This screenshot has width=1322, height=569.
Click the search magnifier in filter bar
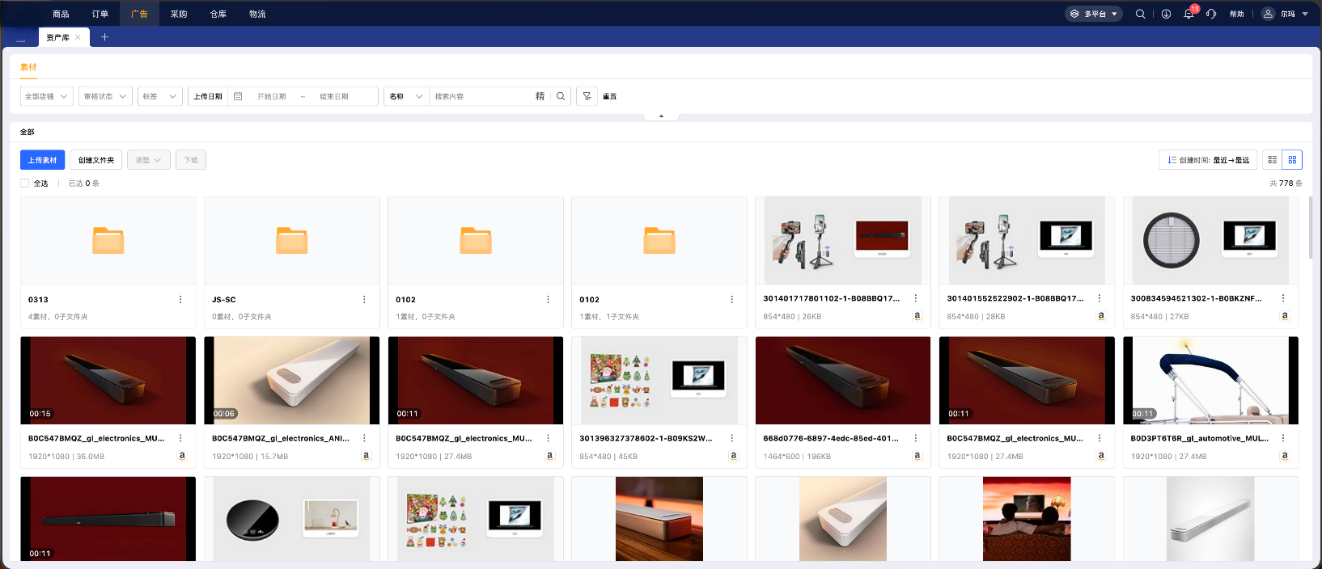tap(561, 96)
